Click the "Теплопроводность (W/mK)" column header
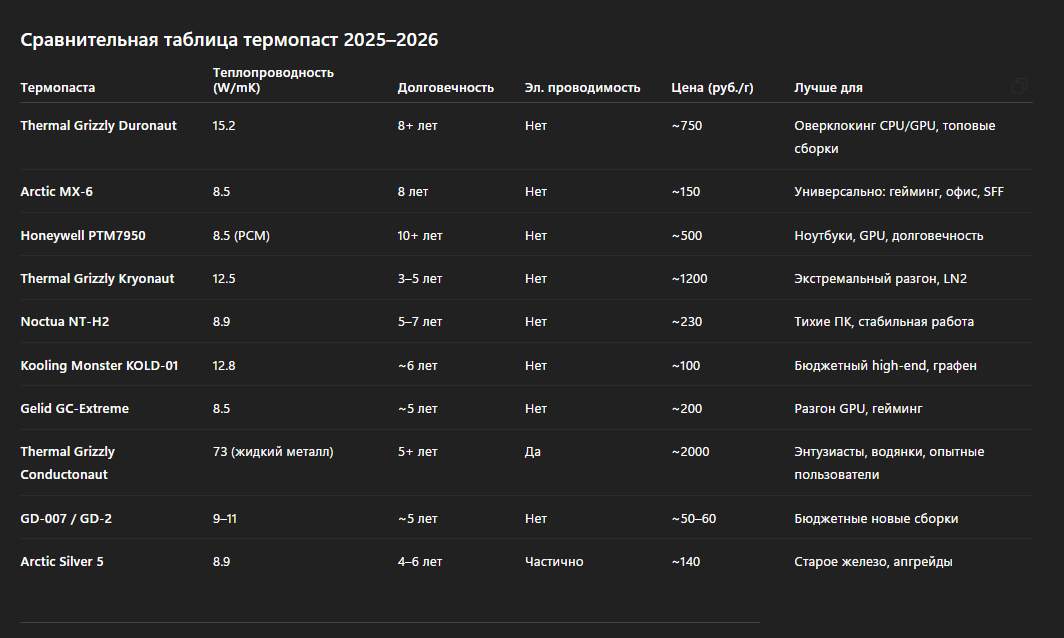 tap(273, 80)
